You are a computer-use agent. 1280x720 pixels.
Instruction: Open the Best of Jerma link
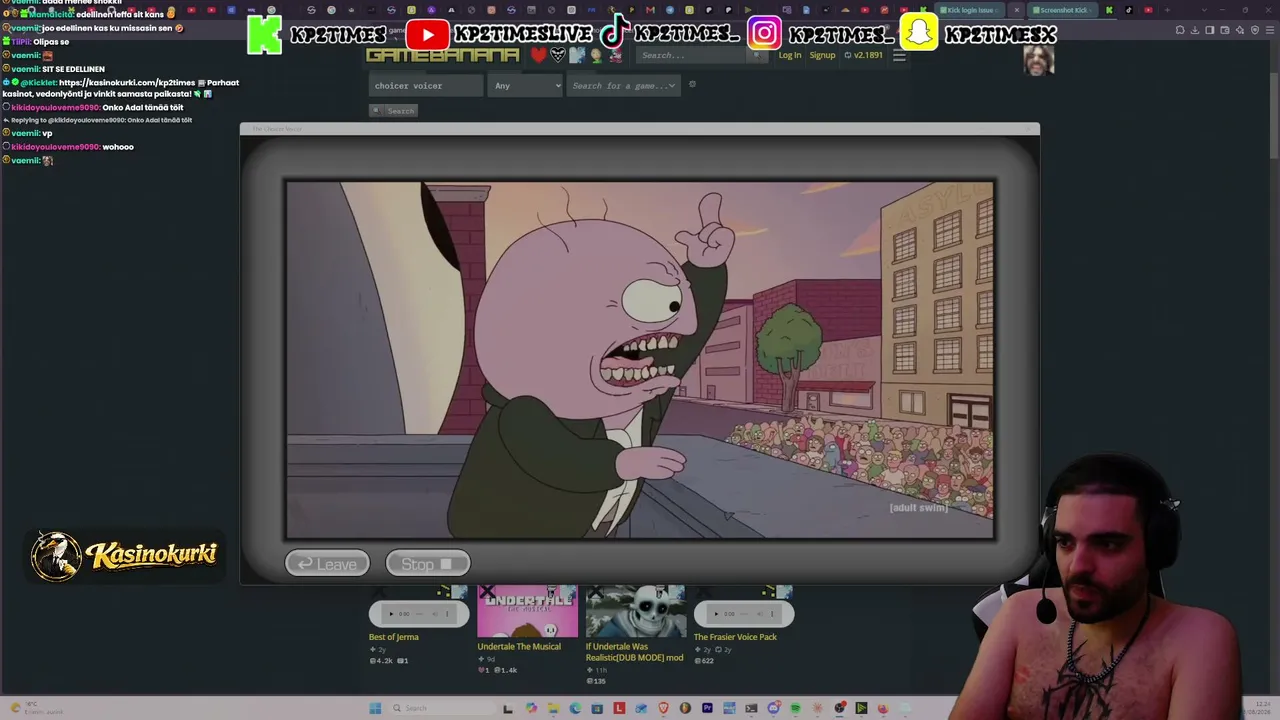pos(394,637)
